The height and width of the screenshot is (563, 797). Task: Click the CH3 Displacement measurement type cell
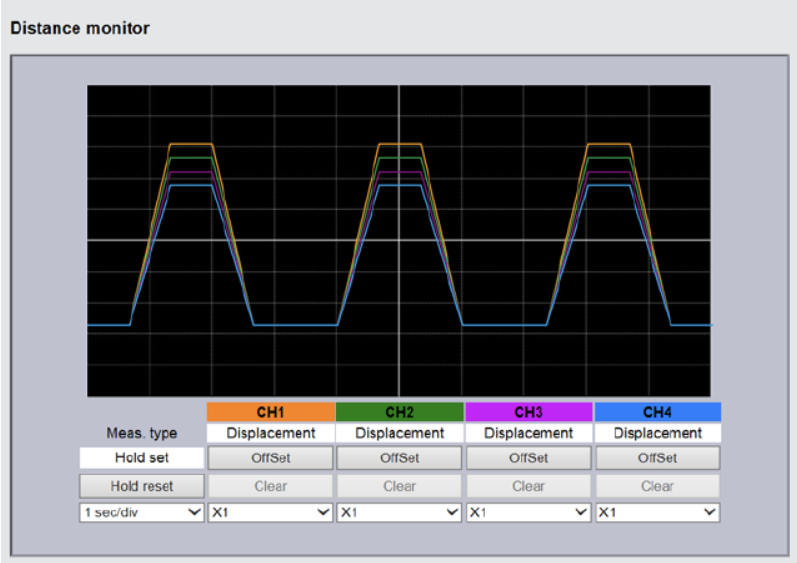pos(529,433)
